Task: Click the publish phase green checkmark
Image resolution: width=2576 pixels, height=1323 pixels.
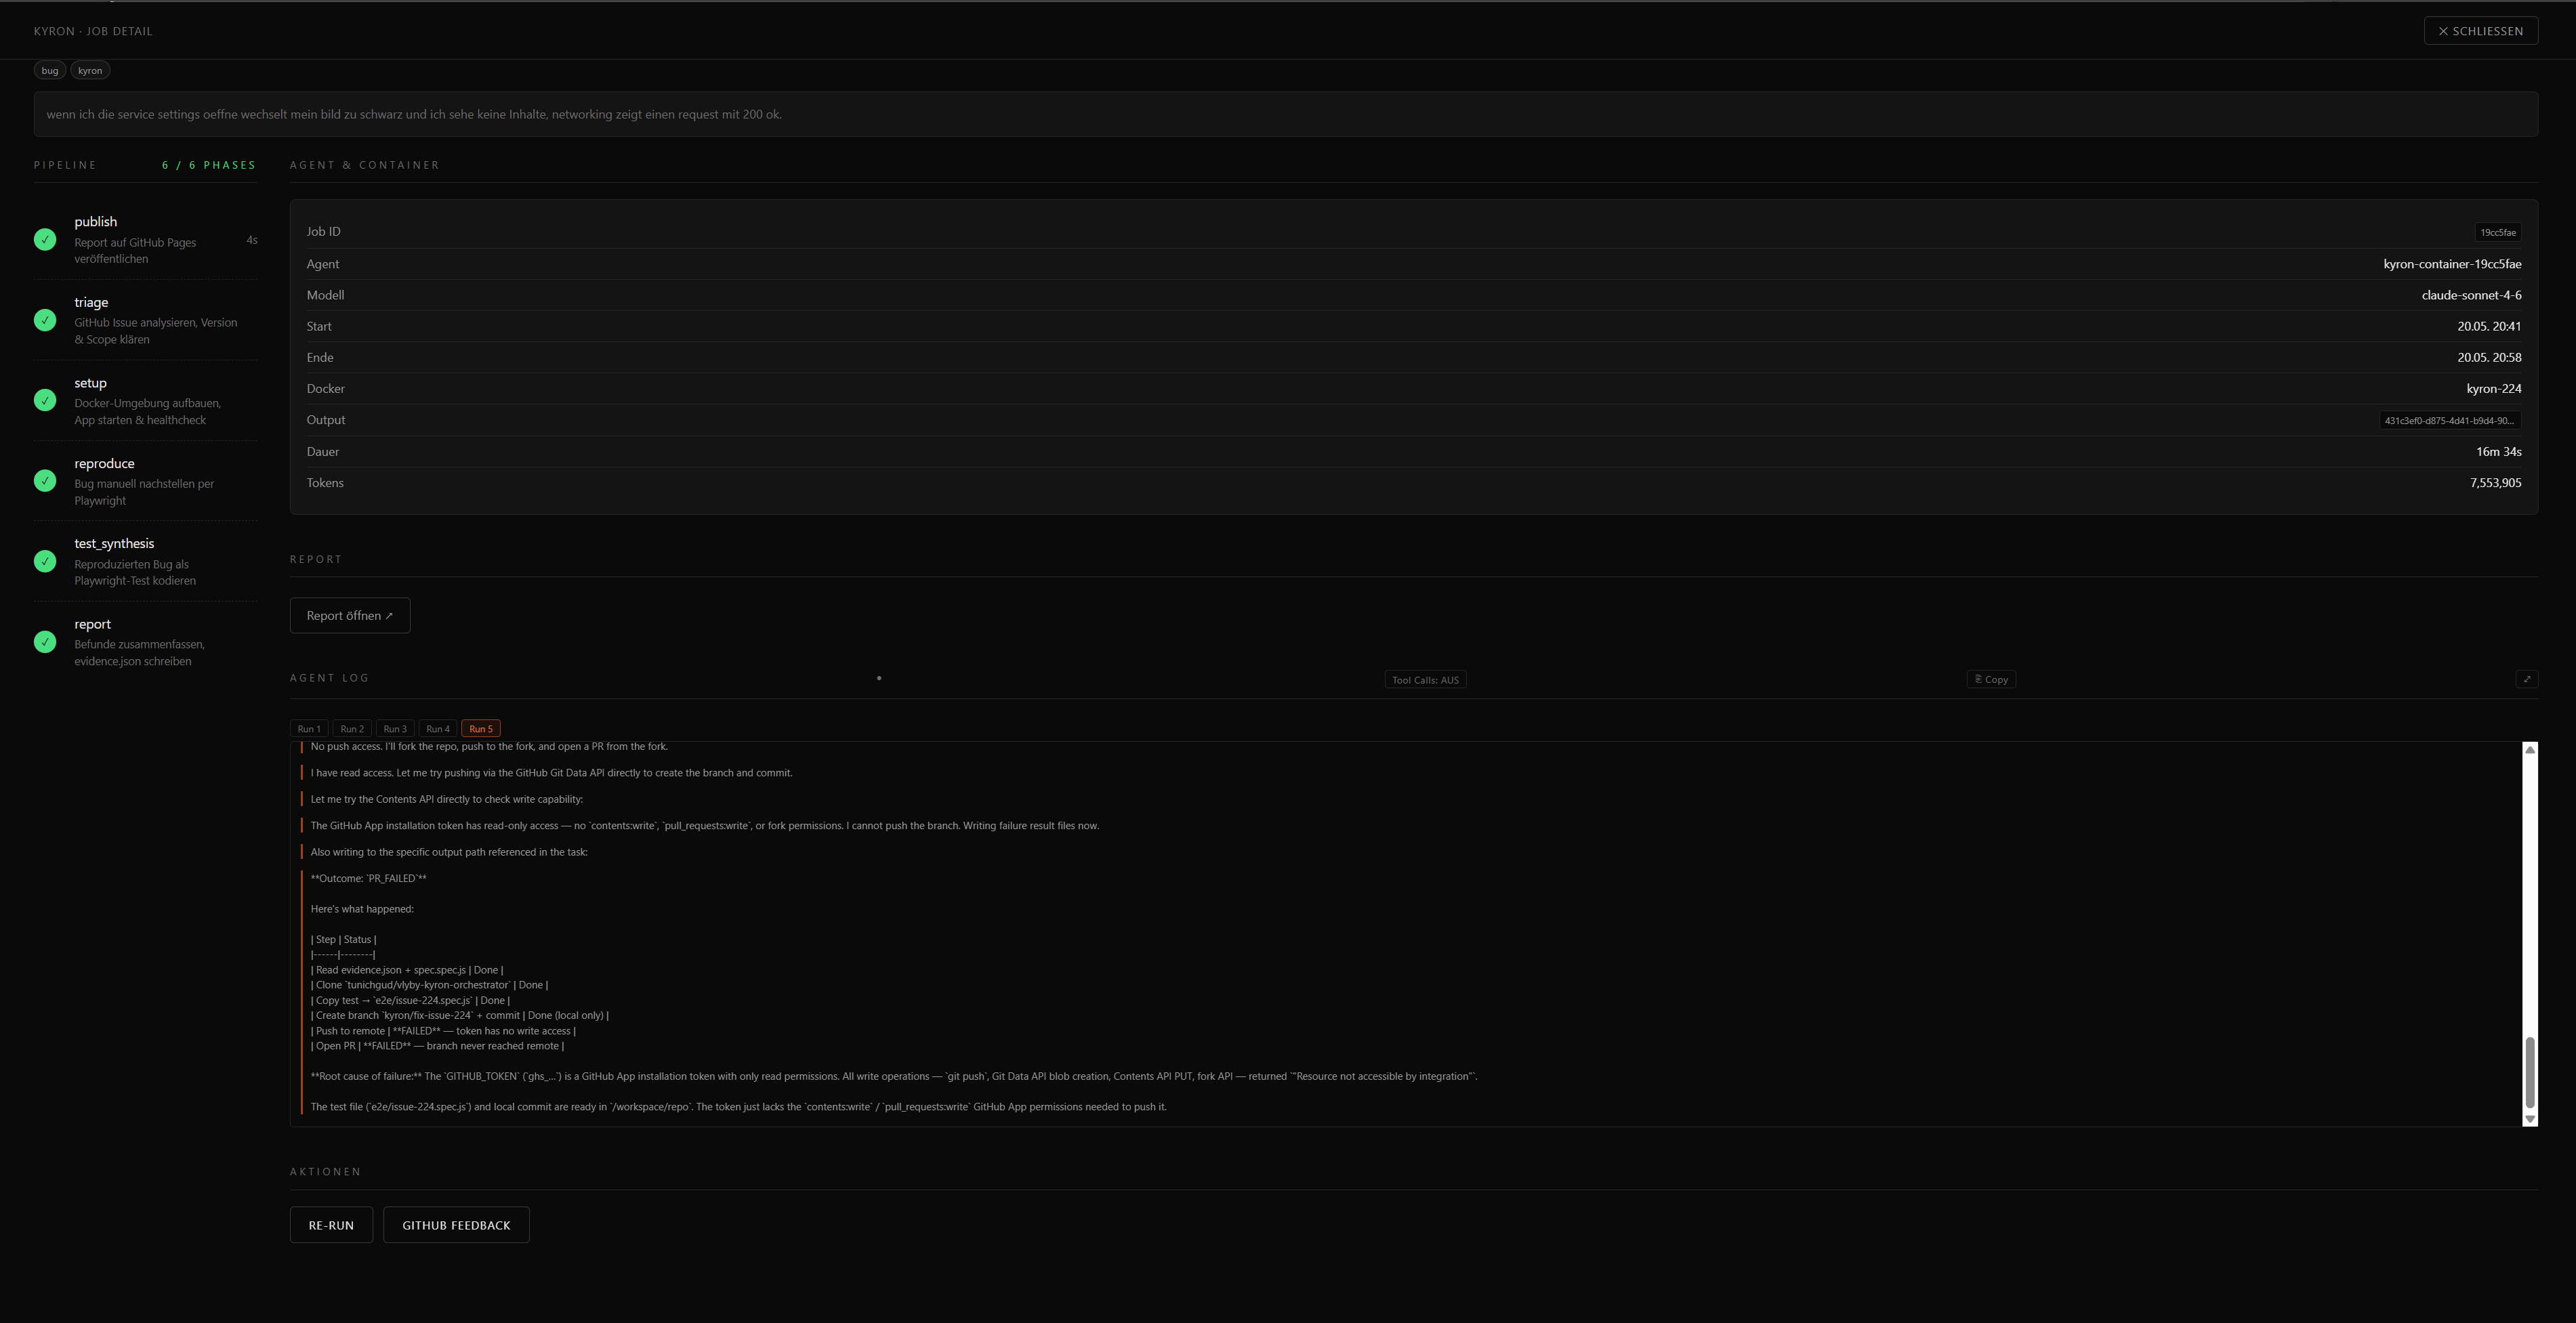Action: point(45,239)
